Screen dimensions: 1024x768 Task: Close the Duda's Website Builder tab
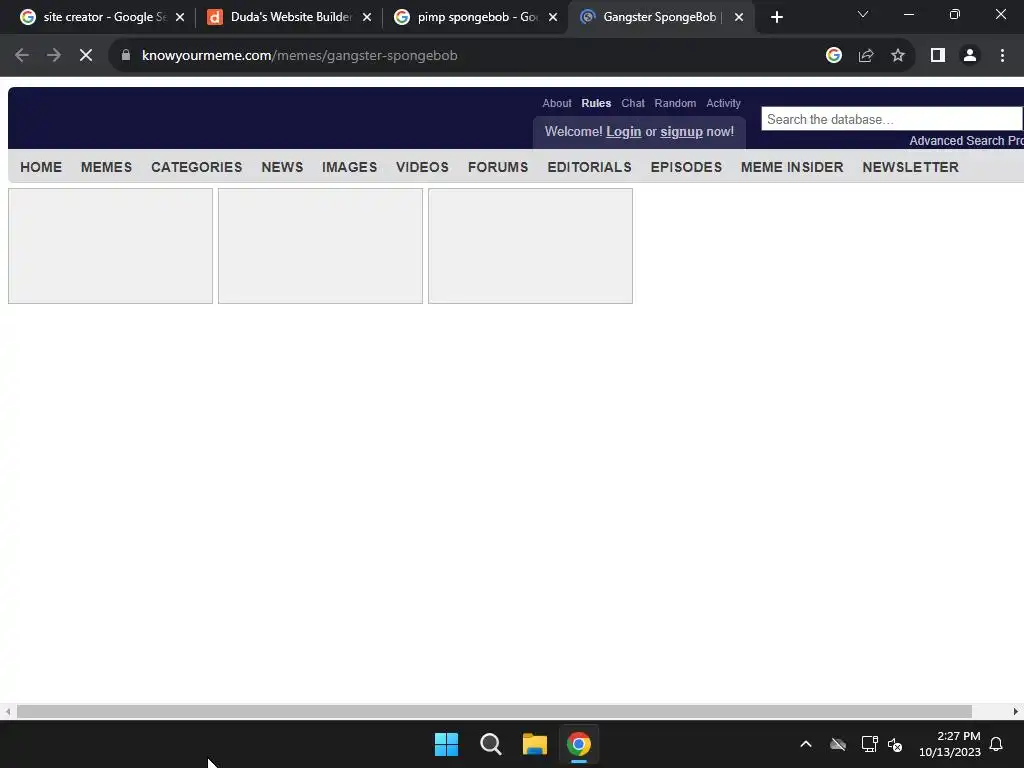pyautogui.click(x=367, y=18)
